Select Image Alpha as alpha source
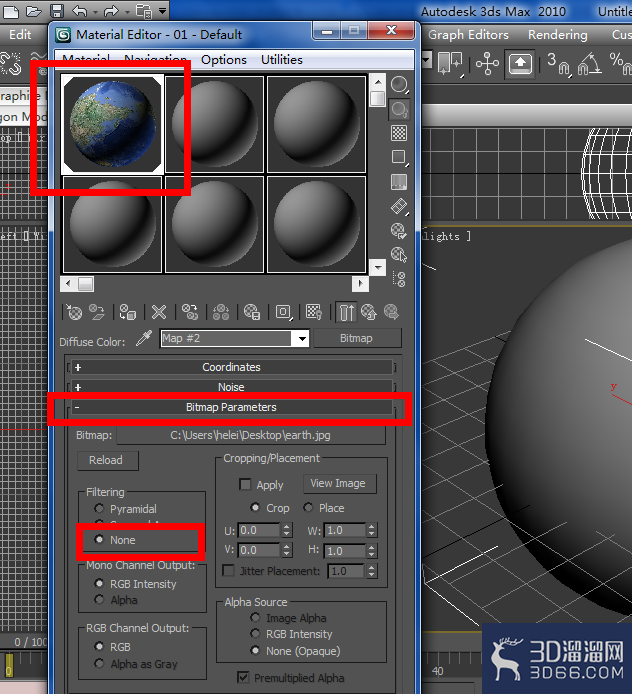This screenshot has height=694, width=632. pyautogui.click(x=255, y=617)
